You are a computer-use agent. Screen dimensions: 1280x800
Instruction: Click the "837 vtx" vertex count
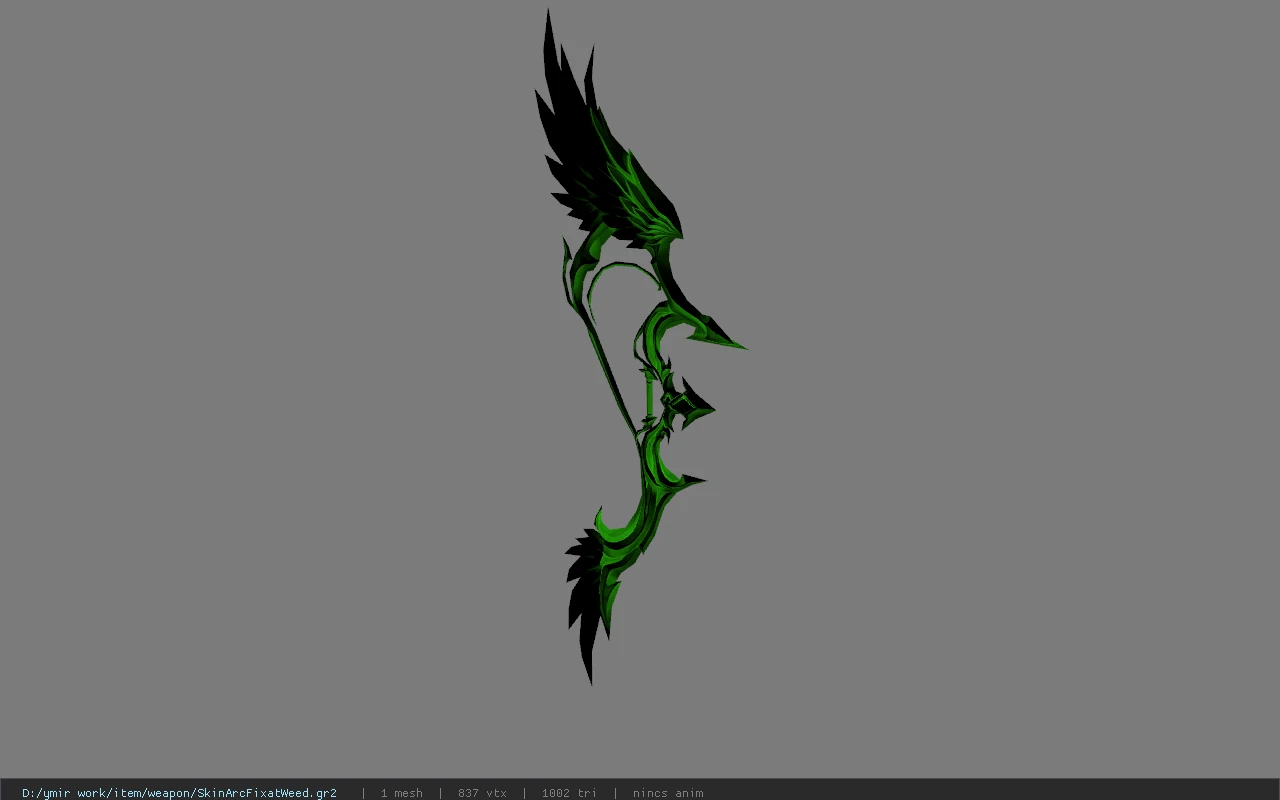[x=482, y=793]
